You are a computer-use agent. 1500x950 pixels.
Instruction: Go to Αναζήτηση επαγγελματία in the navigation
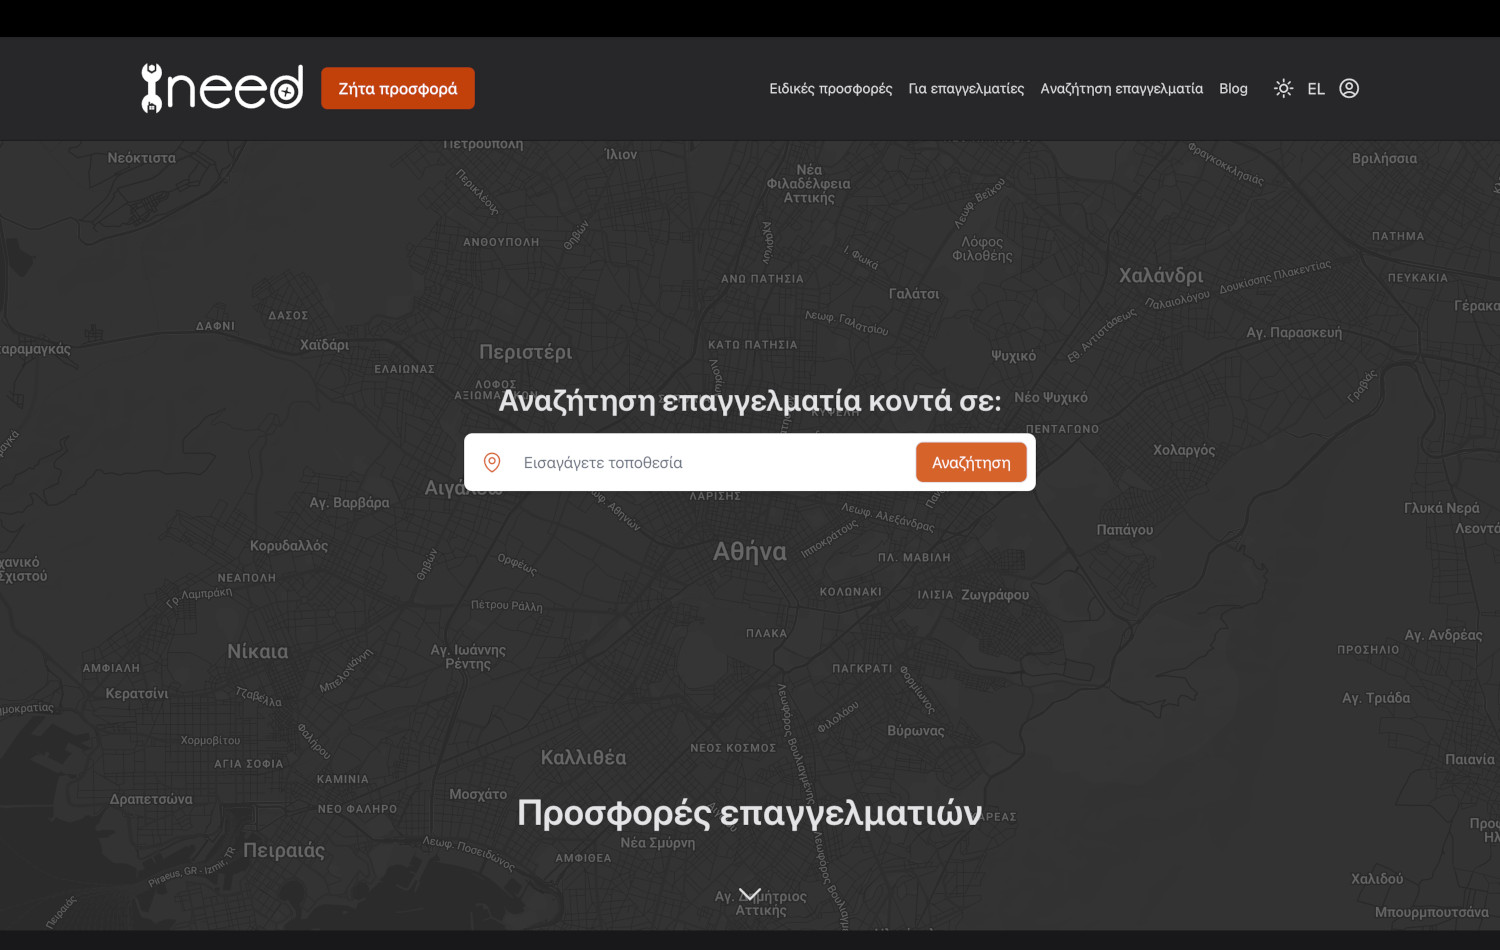click(1122, 89)
